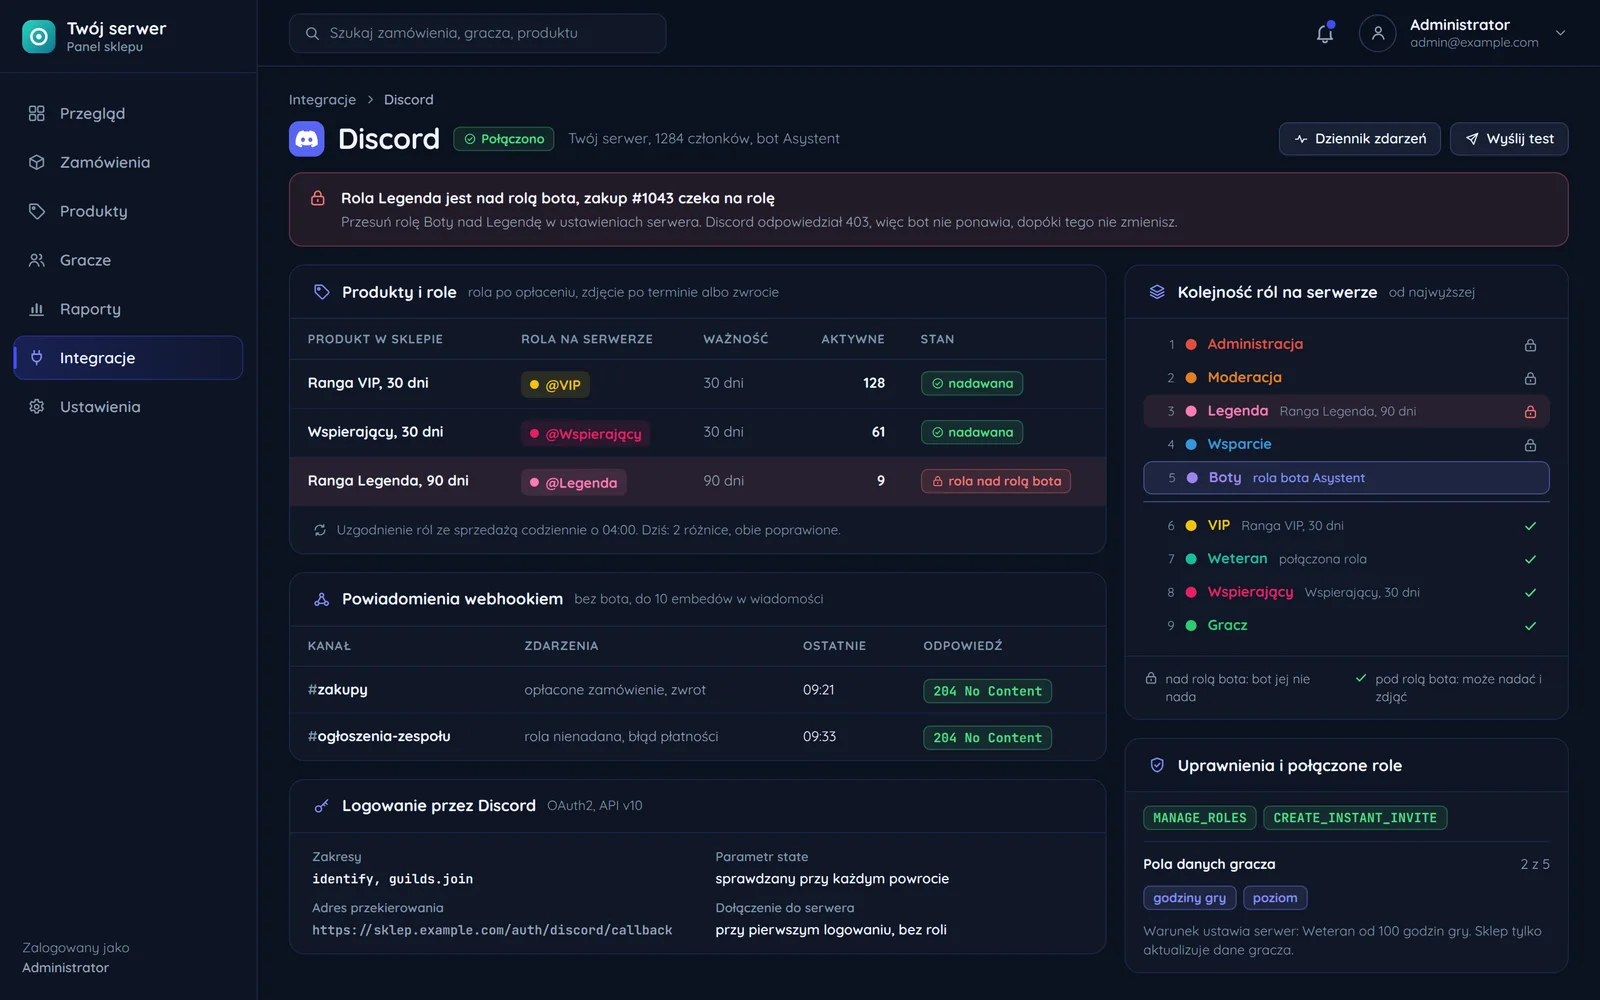The height and width of the screenshot is (1000, 1600).
Task: Click the lock icon on Administracja role
Action: pos(1530,345)
